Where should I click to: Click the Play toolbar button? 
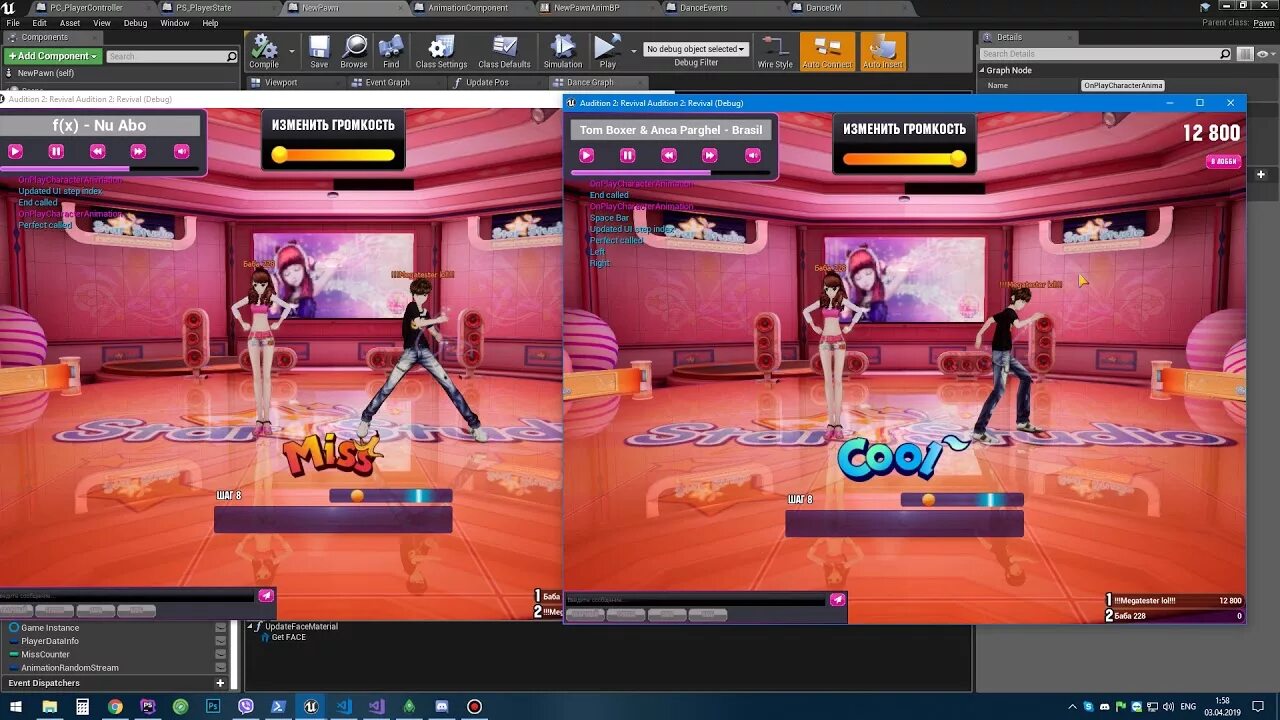pos(607,52)
